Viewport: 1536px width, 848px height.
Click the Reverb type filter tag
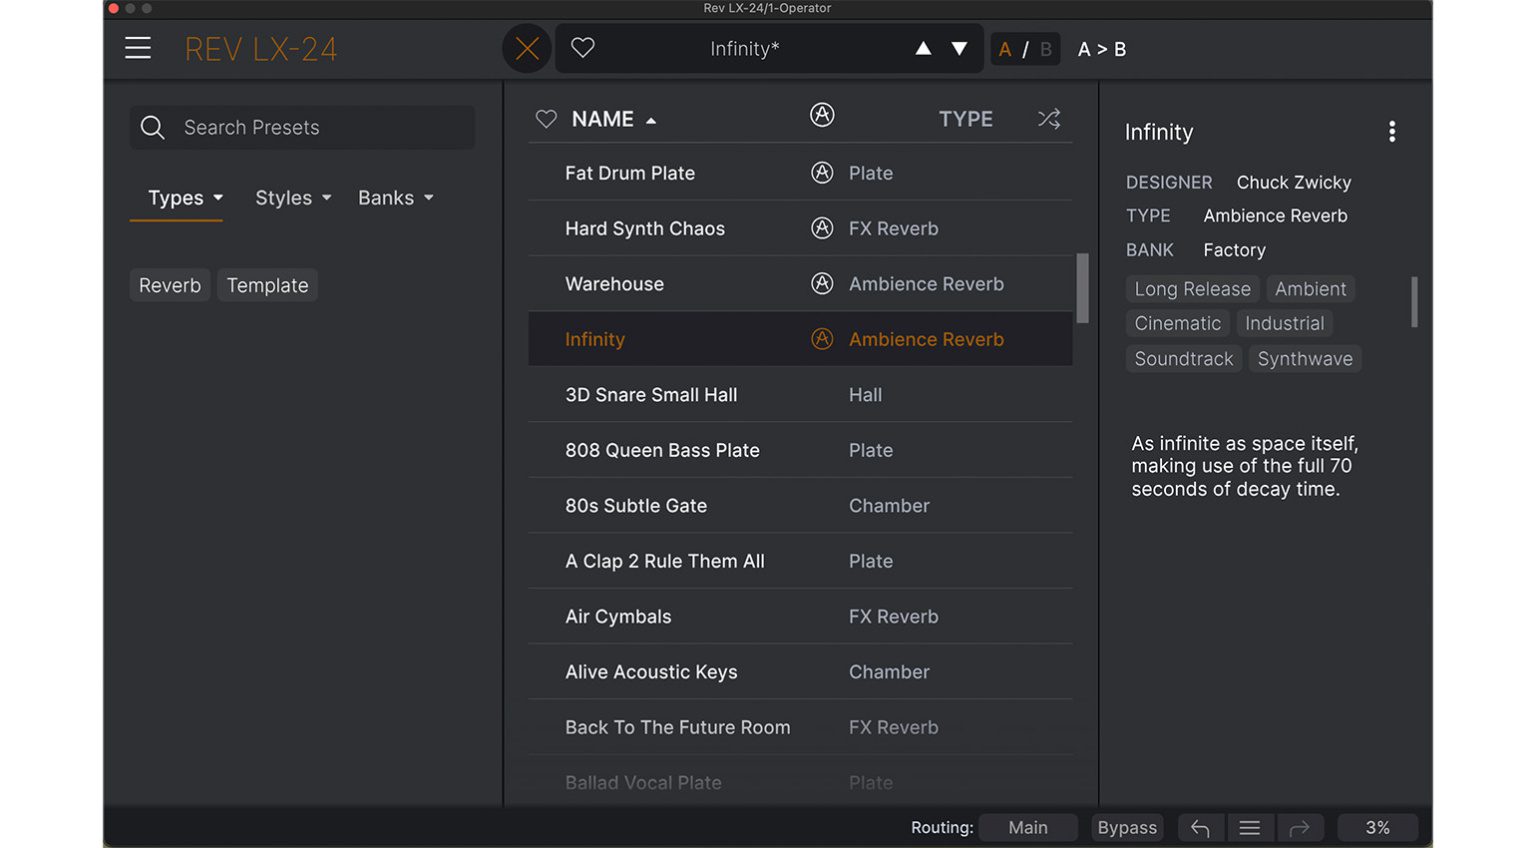[x=170, y=285]
